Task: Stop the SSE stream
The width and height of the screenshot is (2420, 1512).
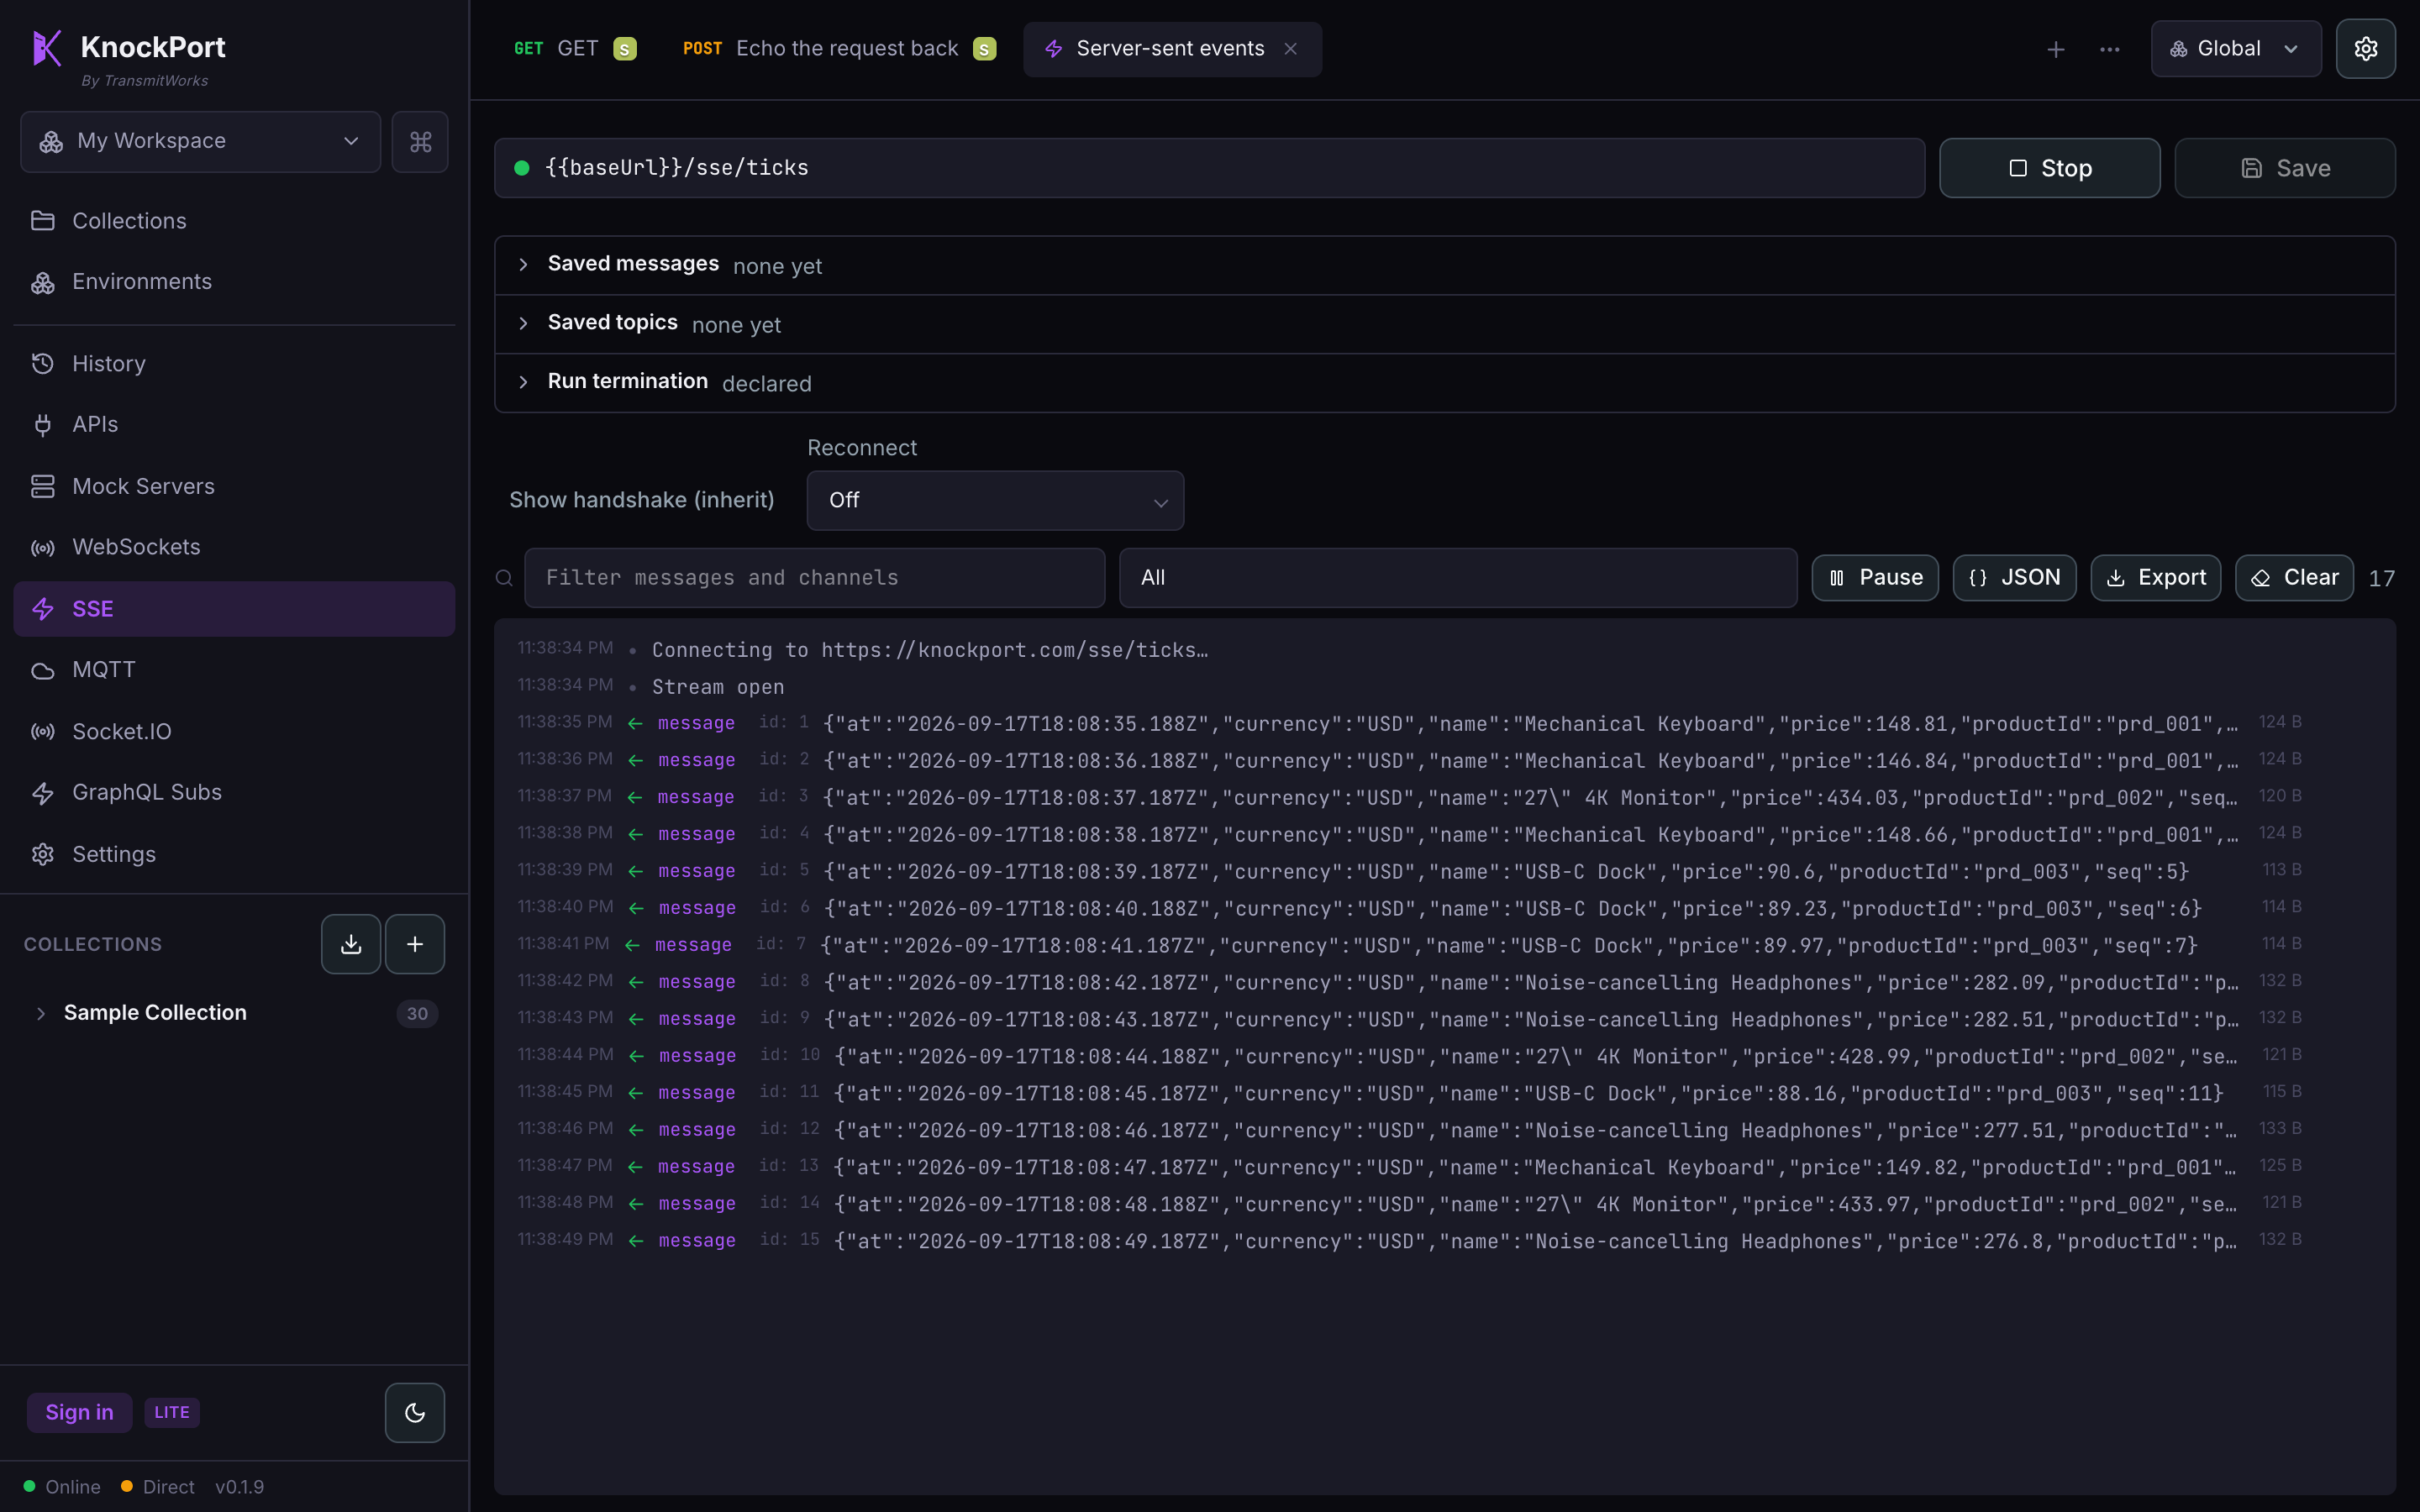Action: point(2050,168)
